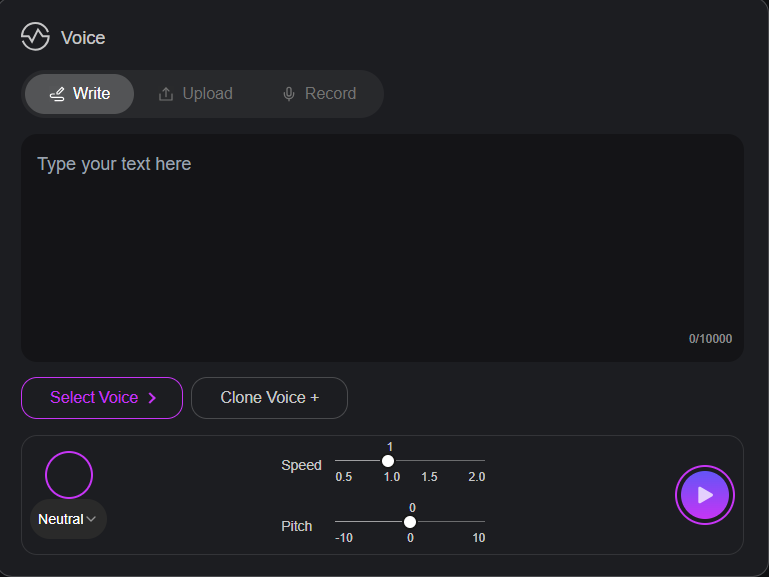Click the Type your text here field
The height and width of the screenshot is (577, 769).
click(383, 248)
